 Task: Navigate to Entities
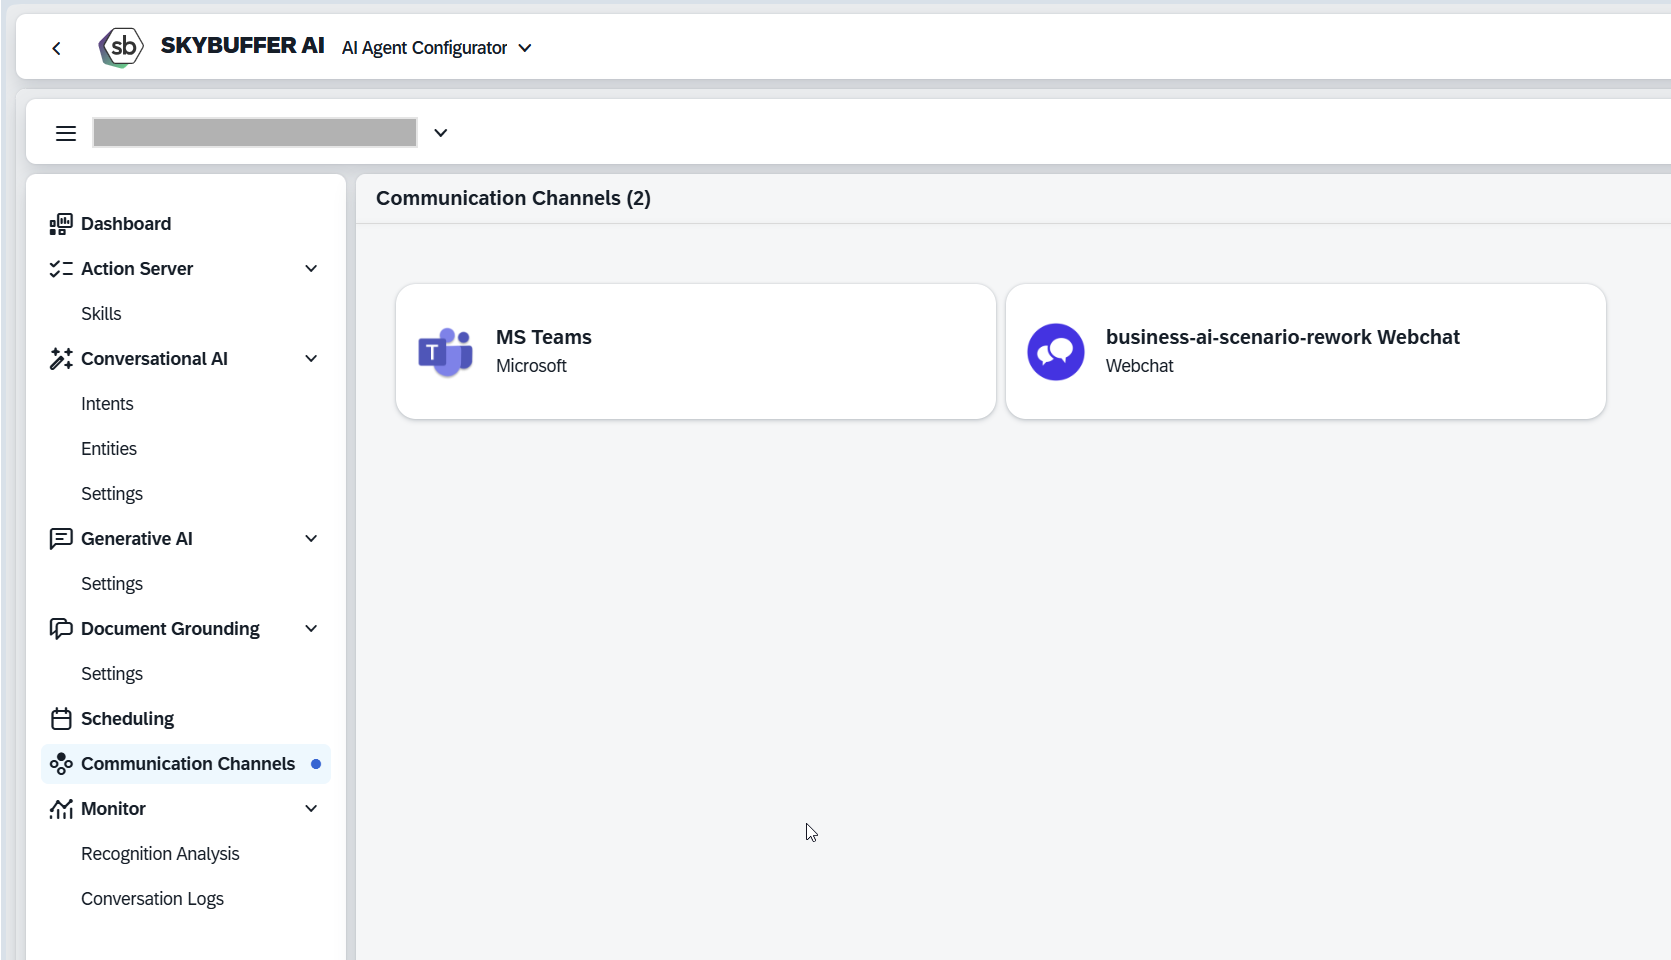[109, 449]
